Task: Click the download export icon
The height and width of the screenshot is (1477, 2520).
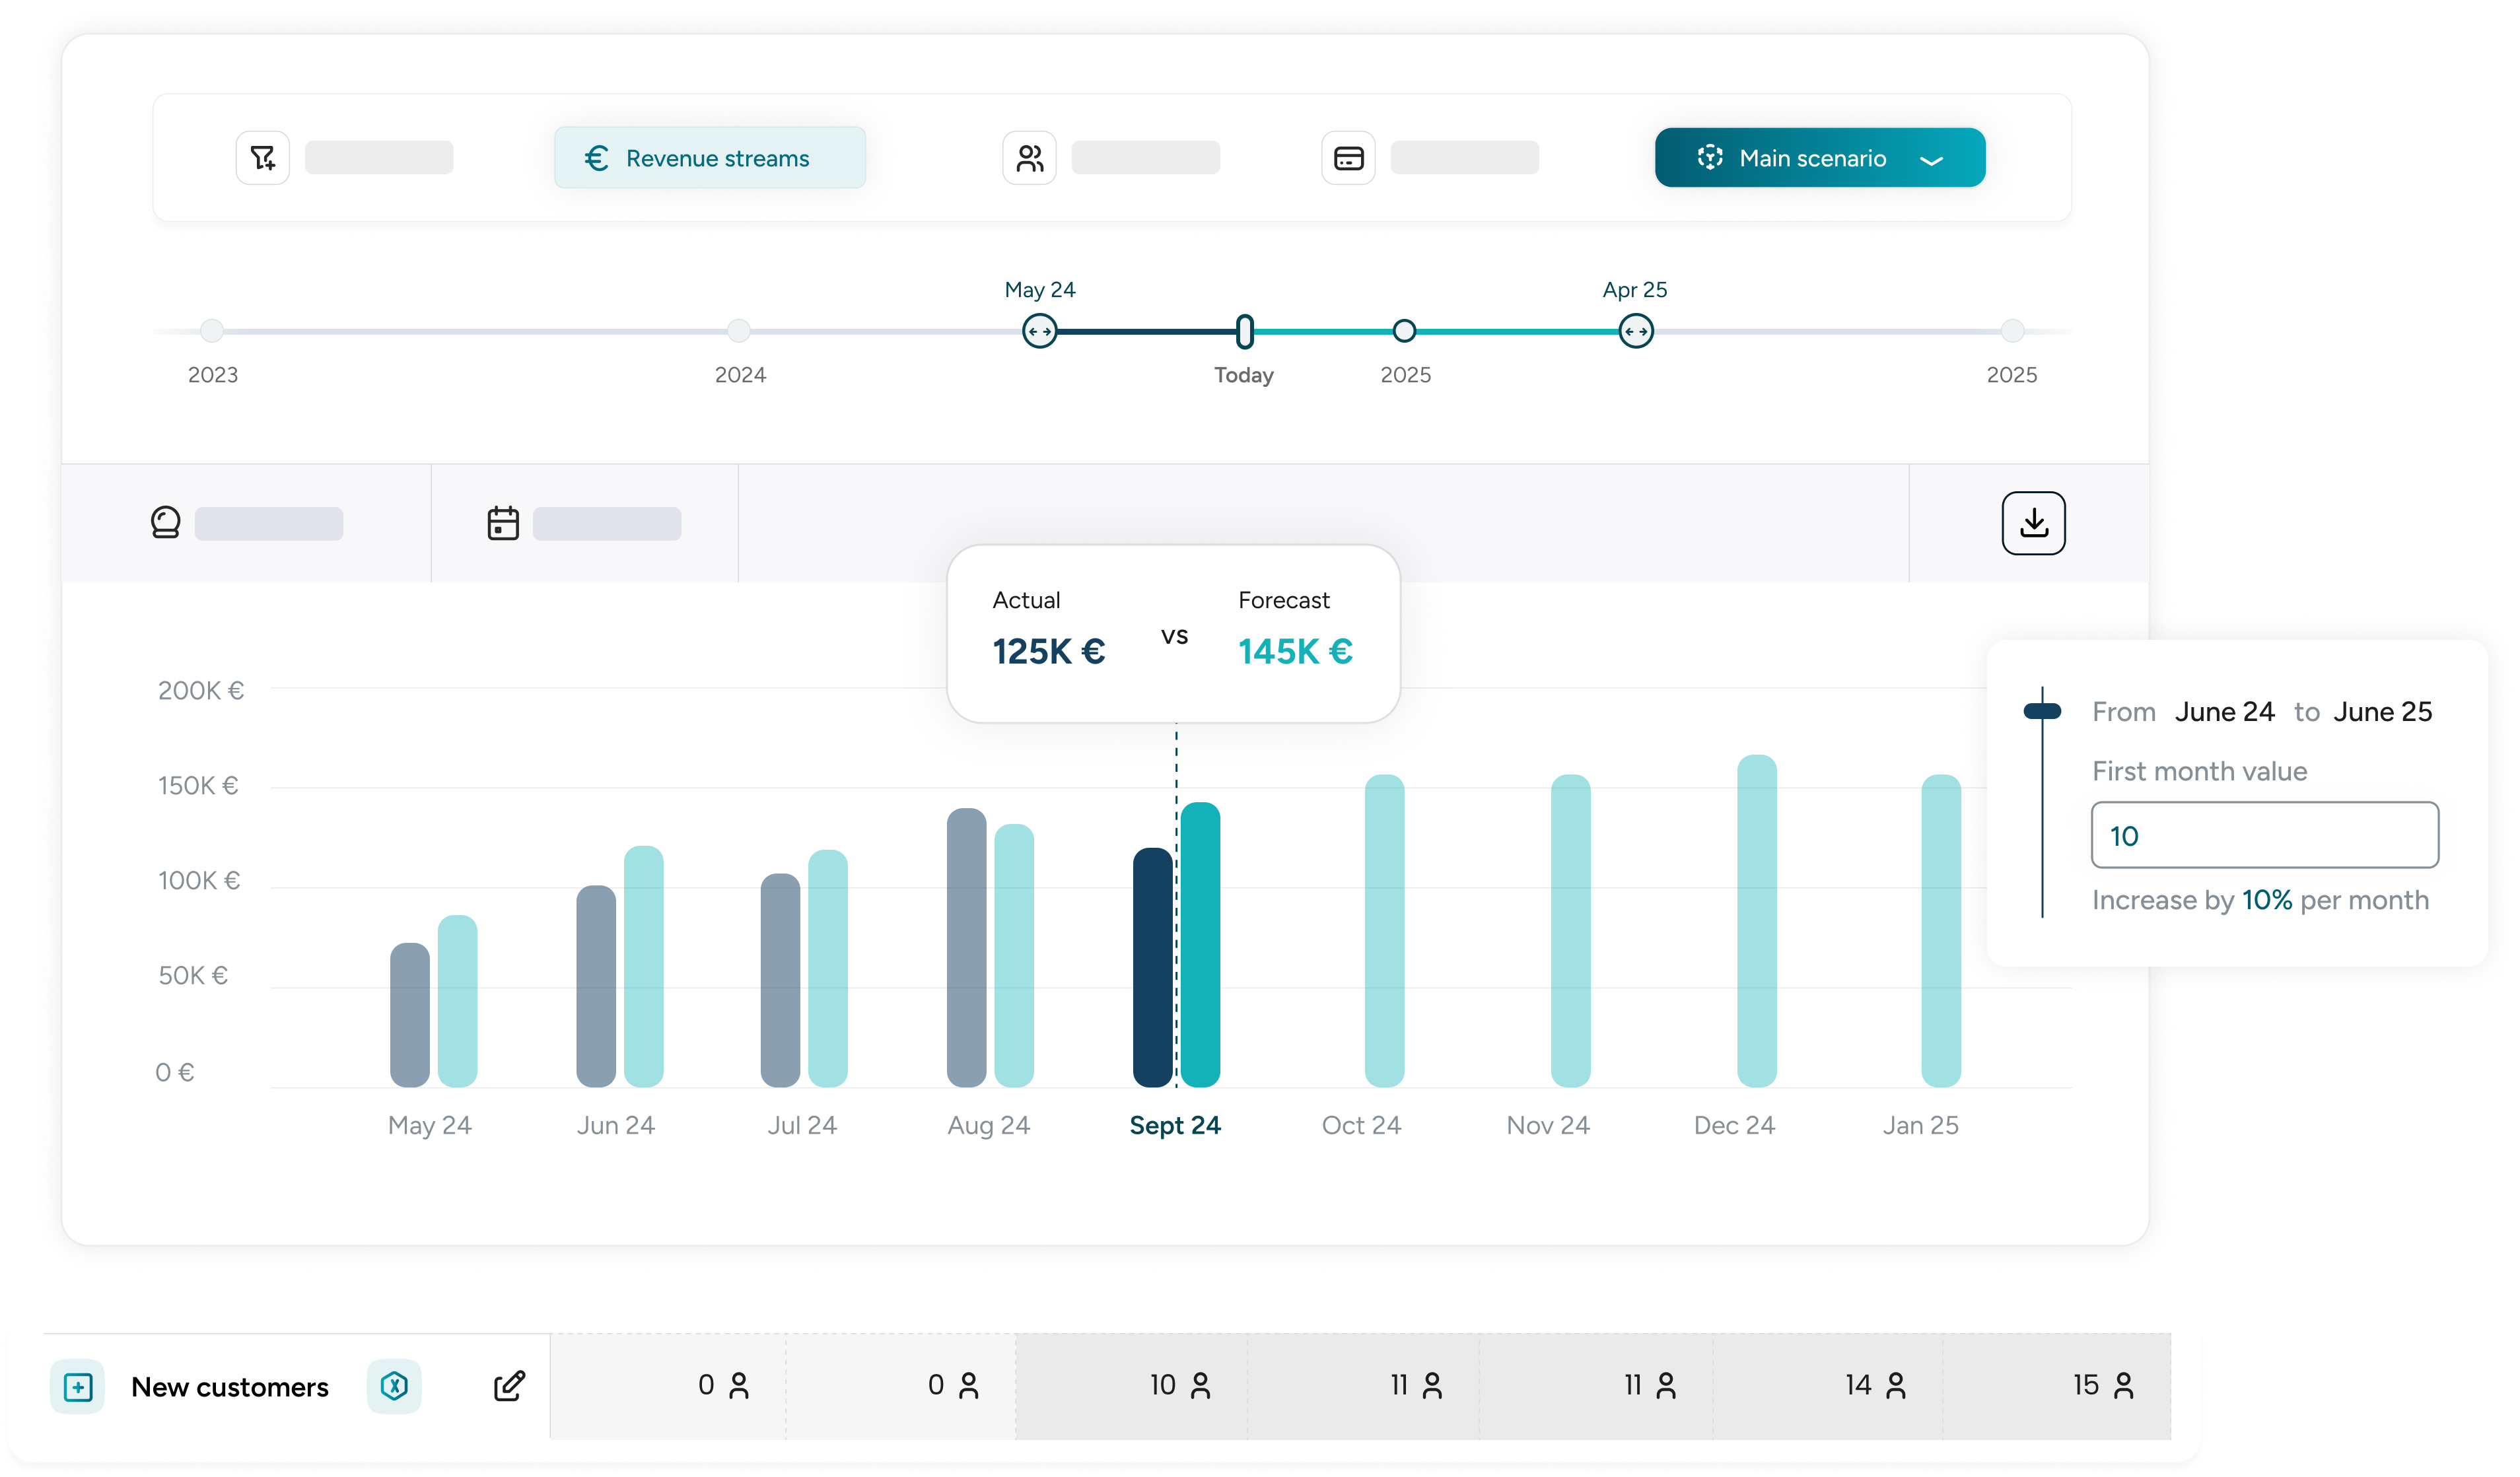Action: click(x=2033, y=523)
